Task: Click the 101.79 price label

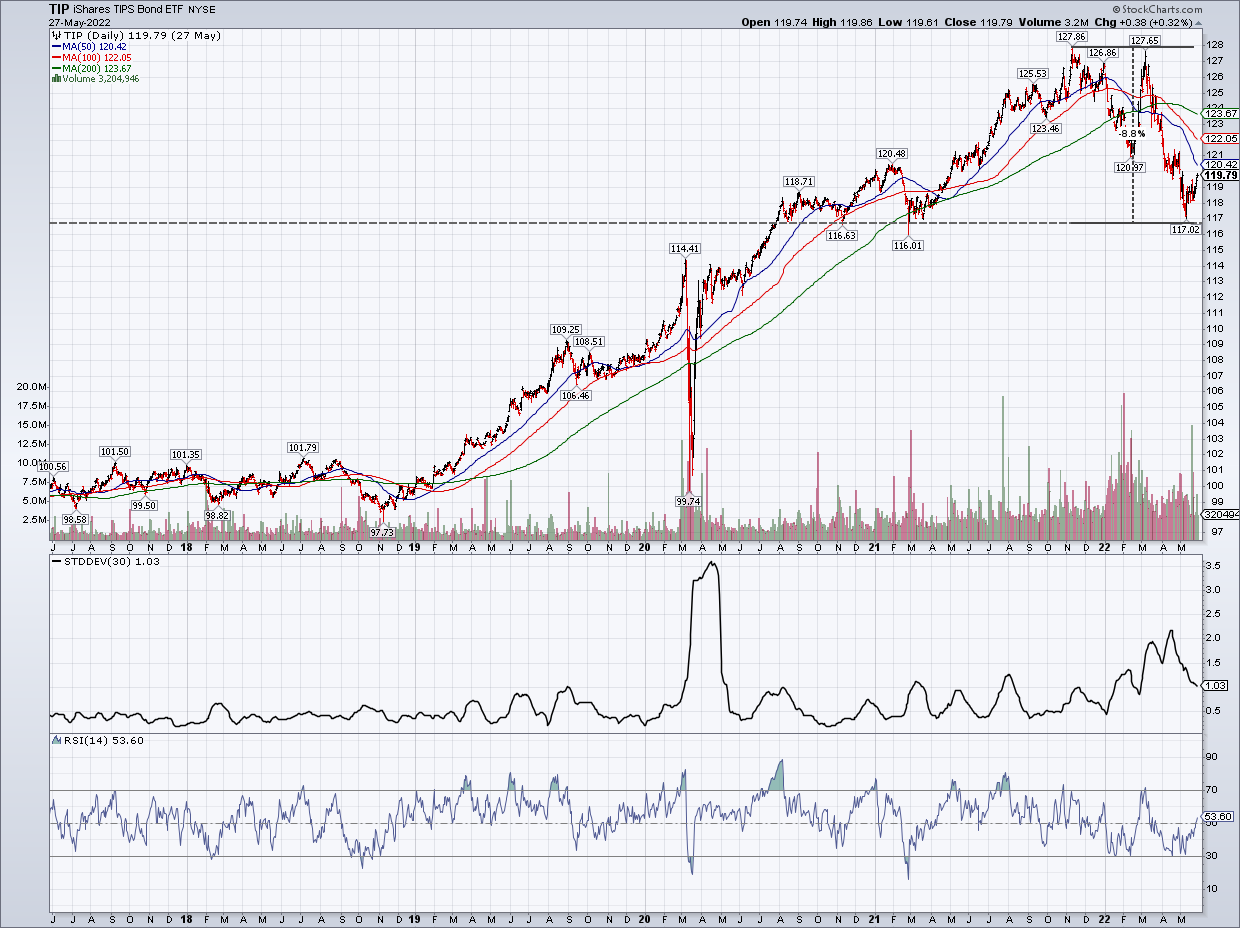Action: 302,447
